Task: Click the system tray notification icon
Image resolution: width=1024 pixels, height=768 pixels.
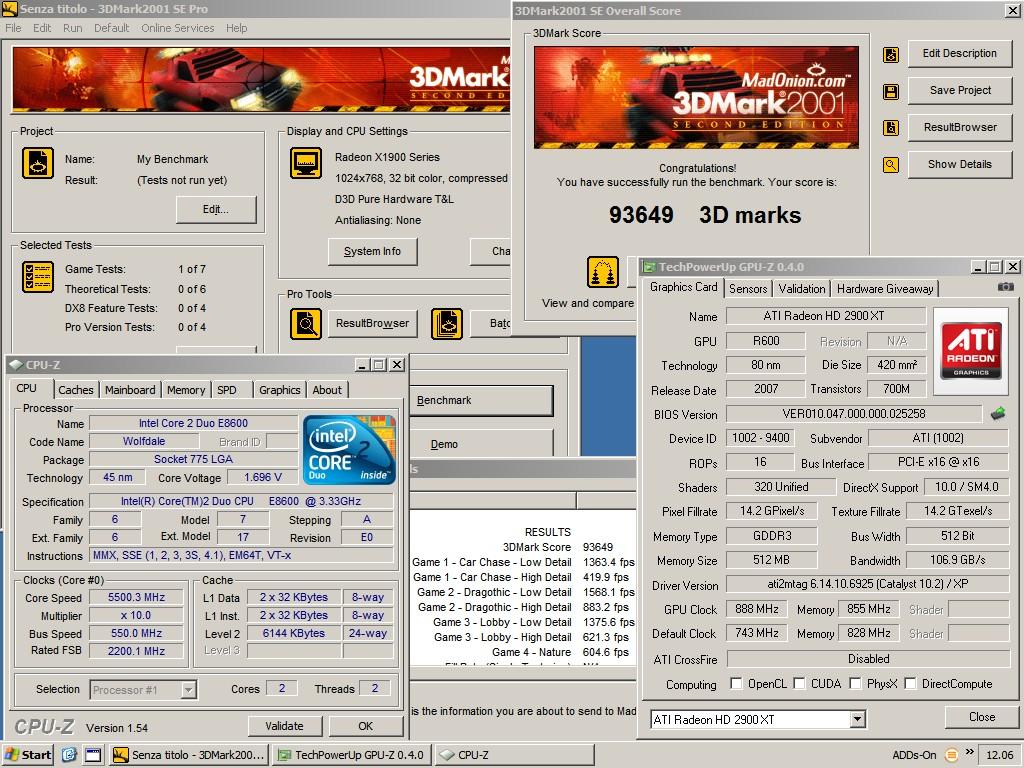Action: click(x=952, y=756)
